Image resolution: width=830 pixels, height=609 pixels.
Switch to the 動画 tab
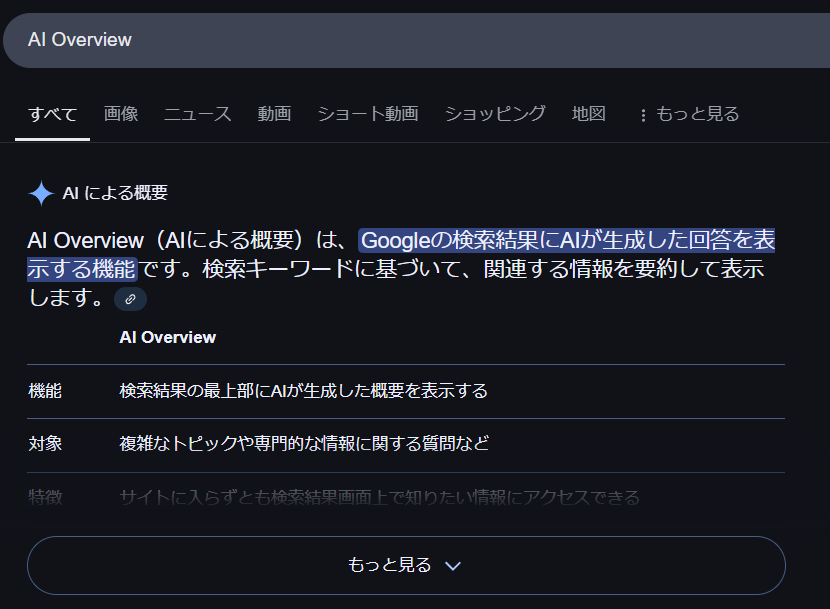(x=274, y=114)
